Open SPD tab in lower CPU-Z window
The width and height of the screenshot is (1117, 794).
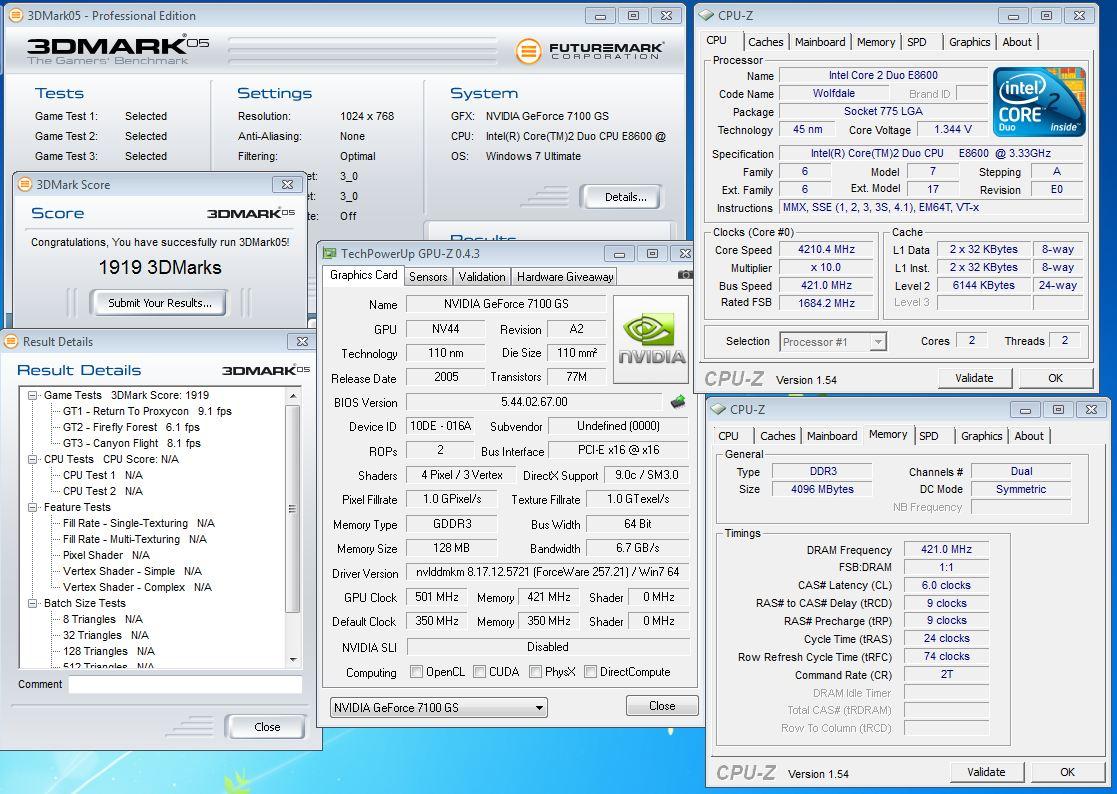(928, 436)
